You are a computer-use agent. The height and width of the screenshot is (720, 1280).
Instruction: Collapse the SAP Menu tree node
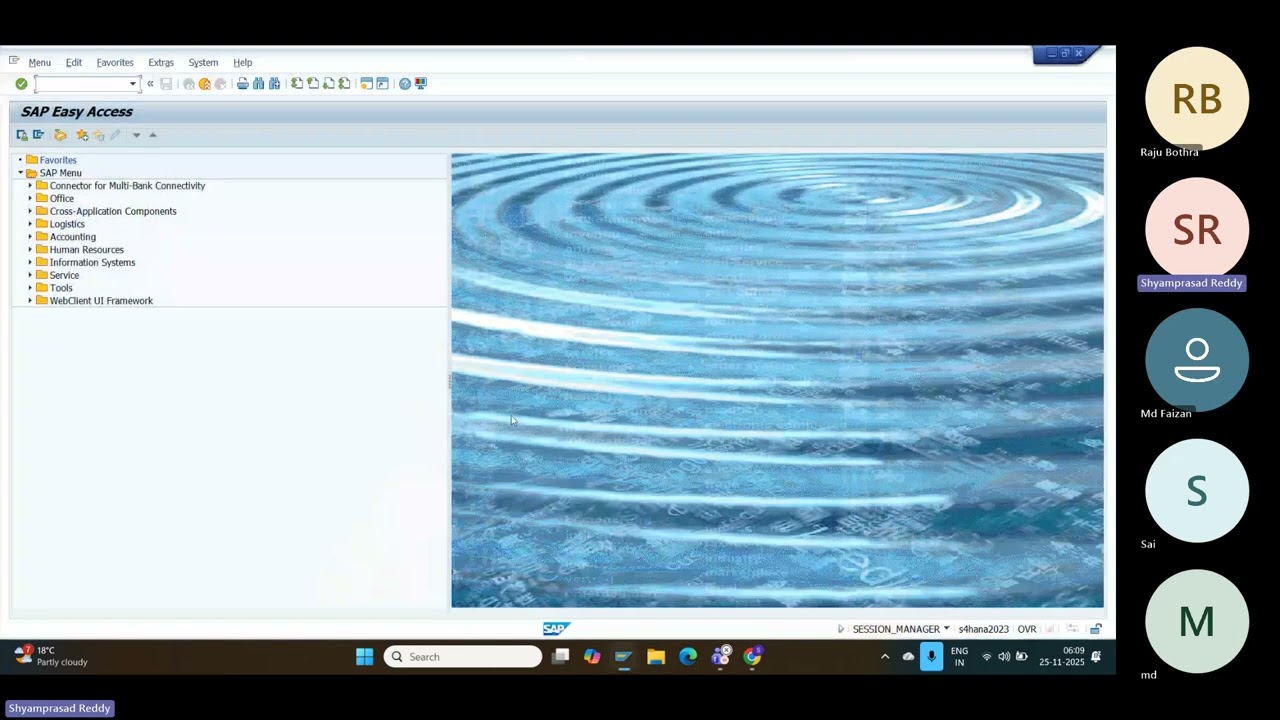pyautogui.click(x=20, y=173)
